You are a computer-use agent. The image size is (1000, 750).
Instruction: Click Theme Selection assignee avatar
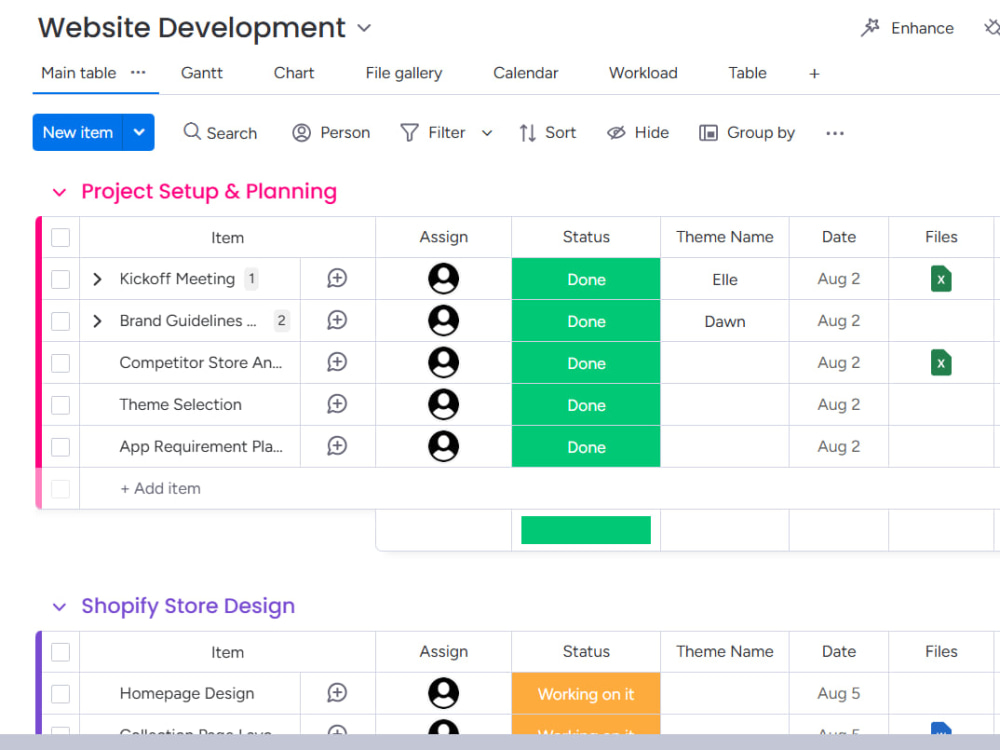[443, 404]
